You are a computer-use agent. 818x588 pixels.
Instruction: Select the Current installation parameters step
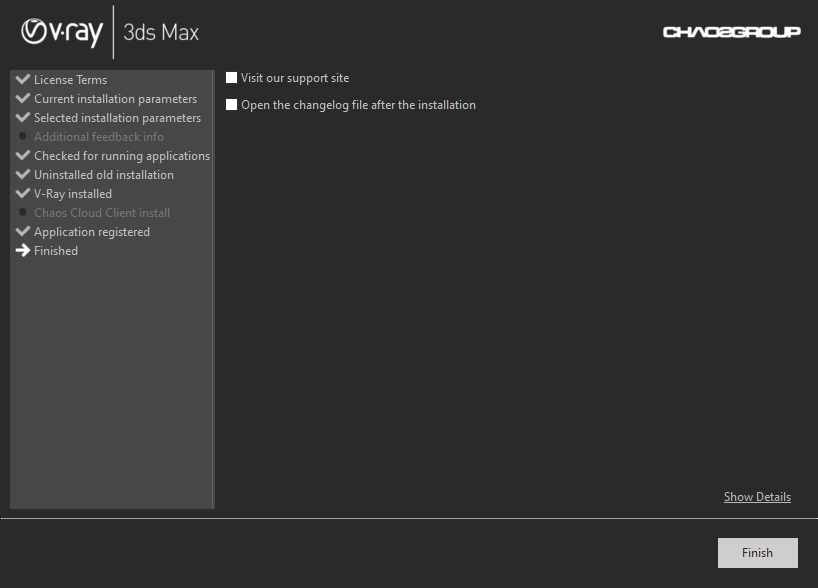(x=115, y=98)
